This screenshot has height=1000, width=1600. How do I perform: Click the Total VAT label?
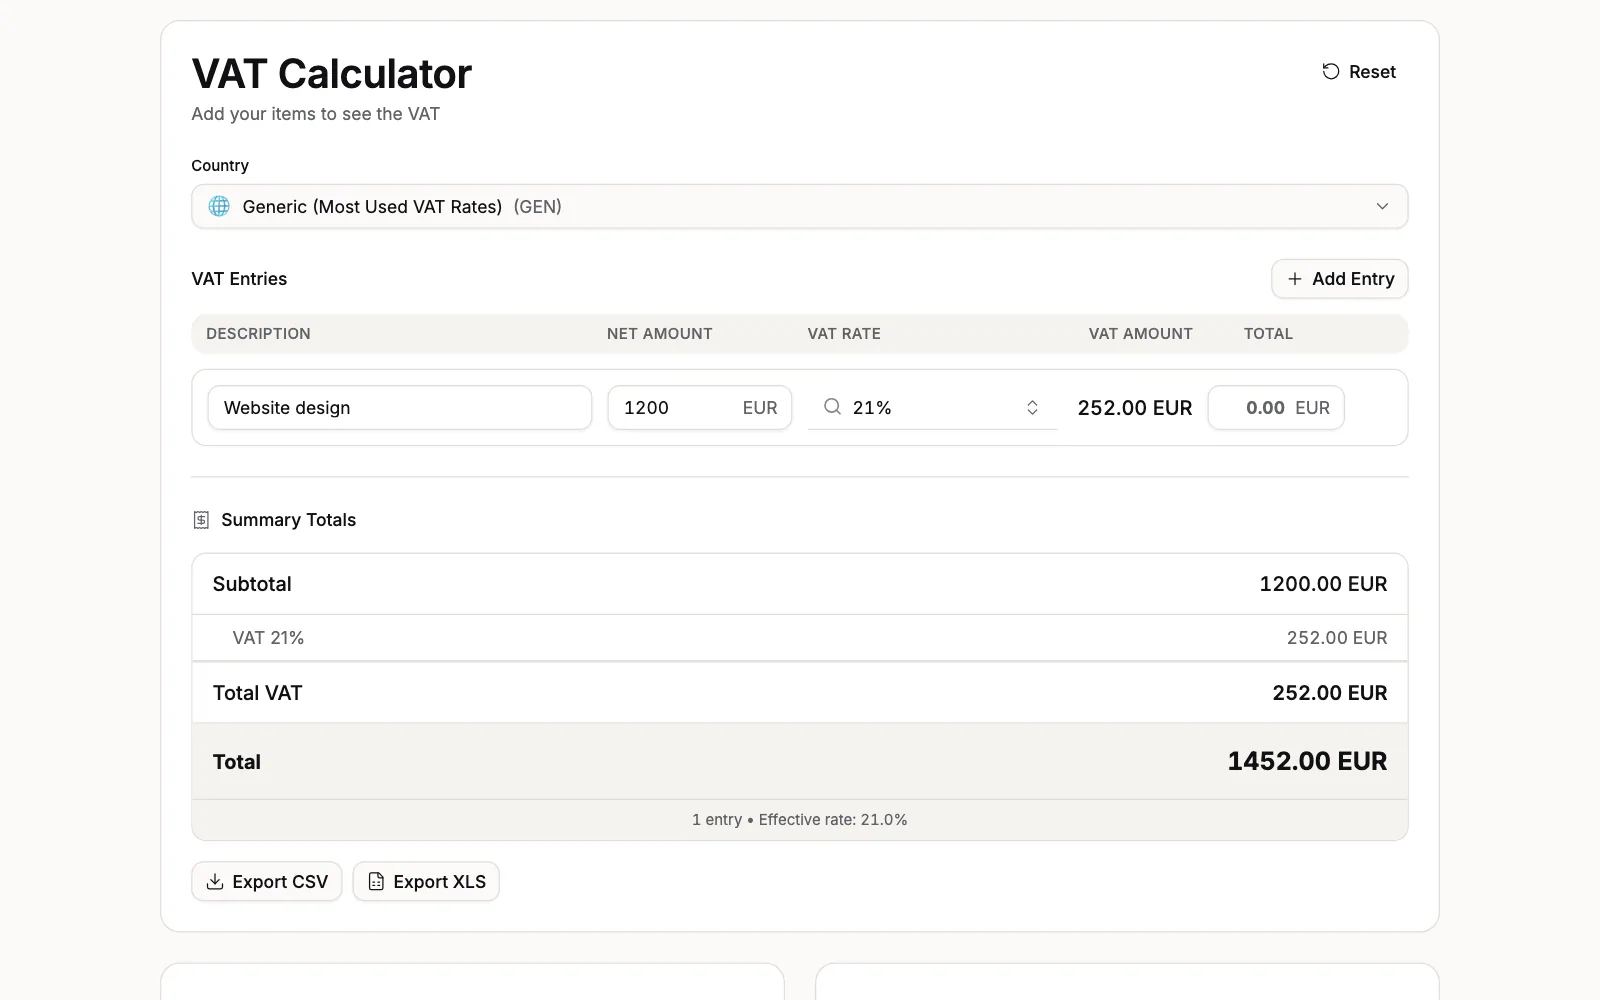pyautogui.click(x=257, y=693)
